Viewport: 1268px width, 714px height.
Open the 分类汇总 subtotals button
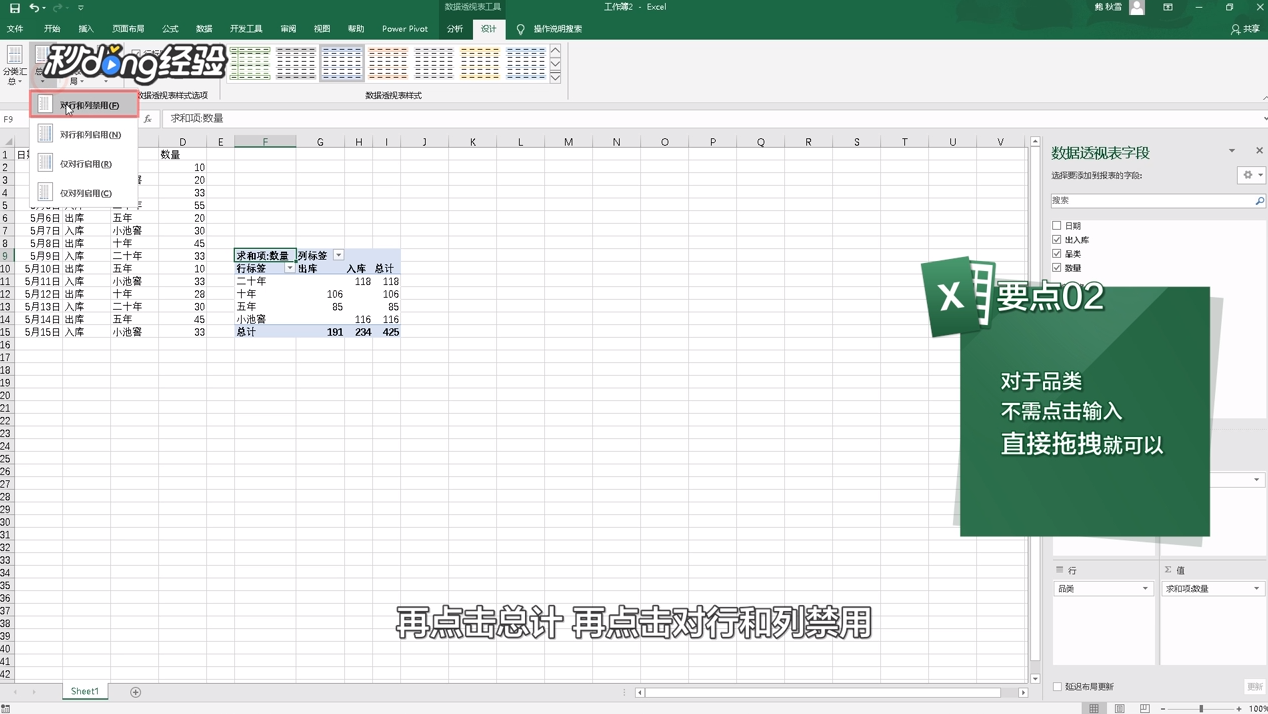pyautogui.click(x=14, y=65)
